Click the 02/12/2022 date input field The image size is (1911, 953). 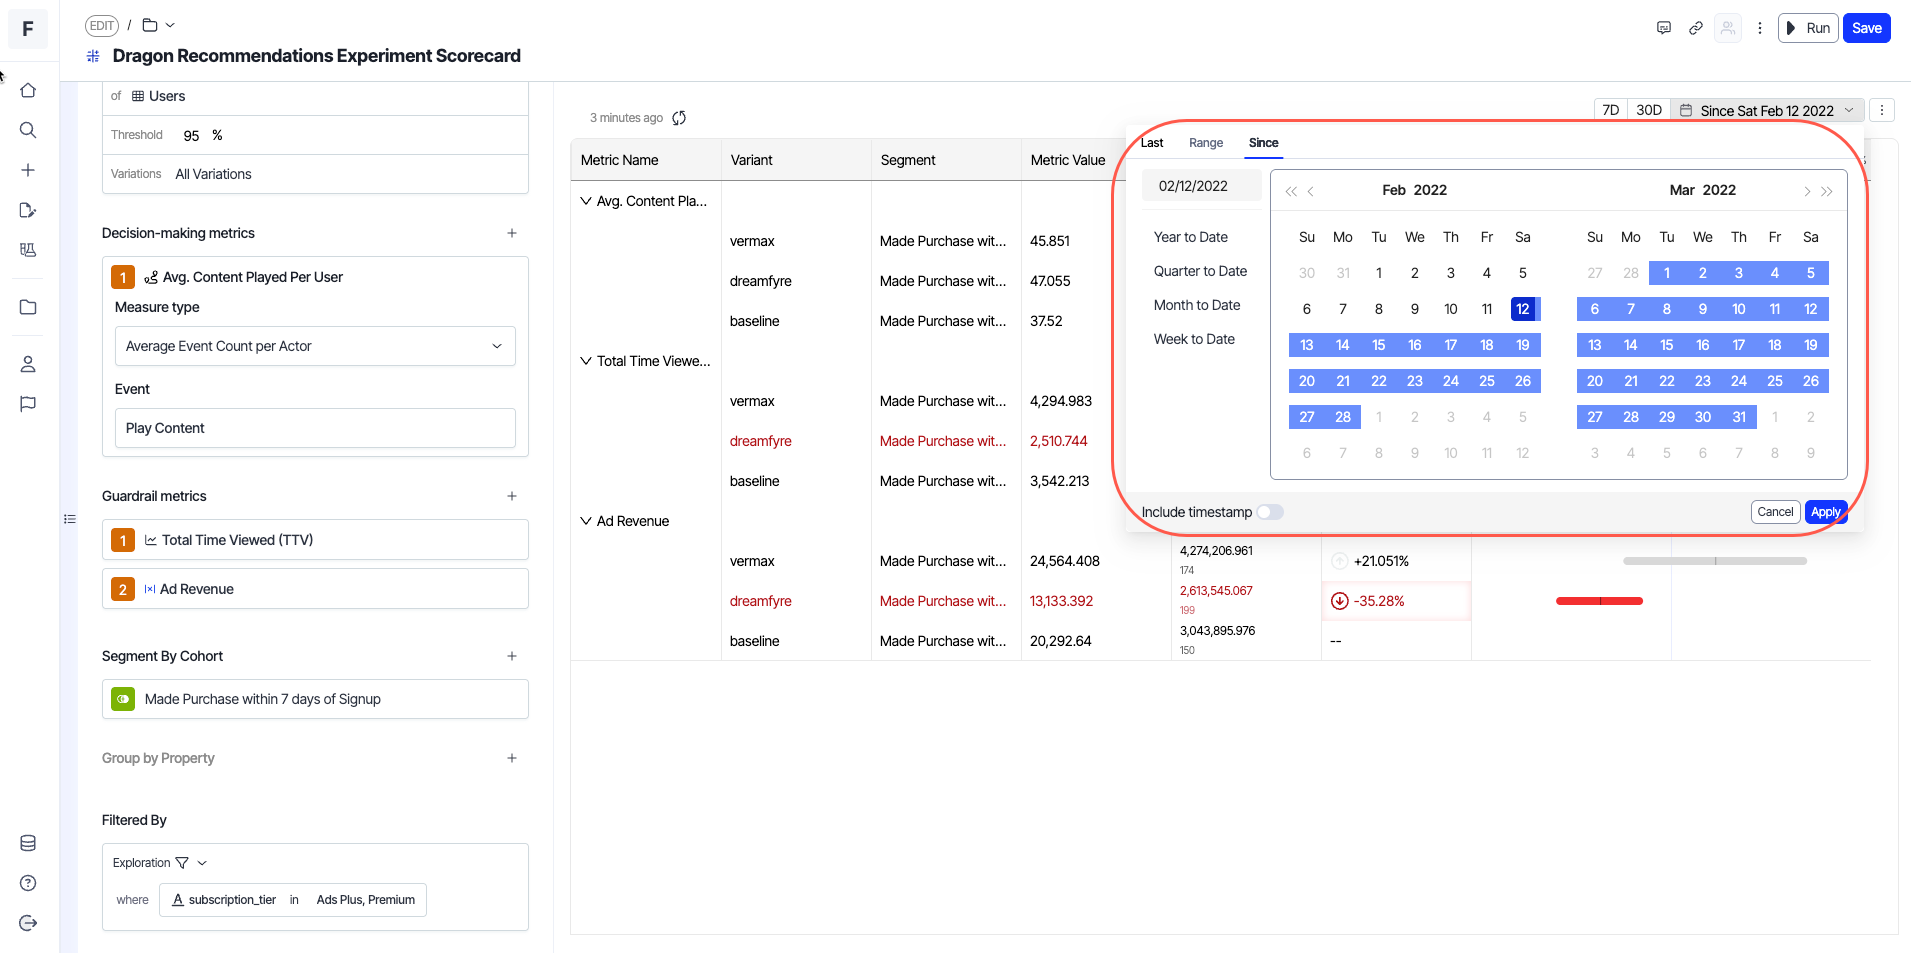click(1201, 186)
